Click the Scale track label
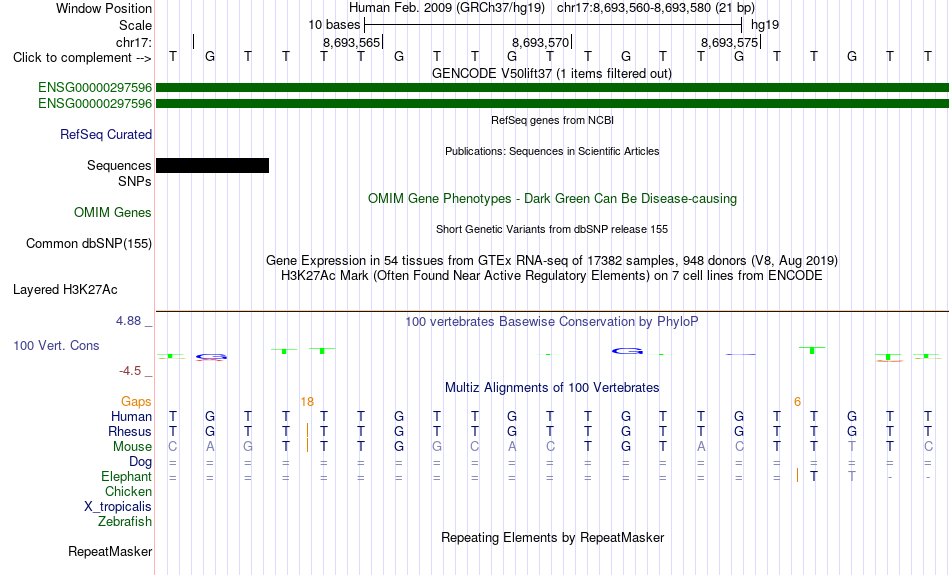950x575 pixels. pos(135,25)
